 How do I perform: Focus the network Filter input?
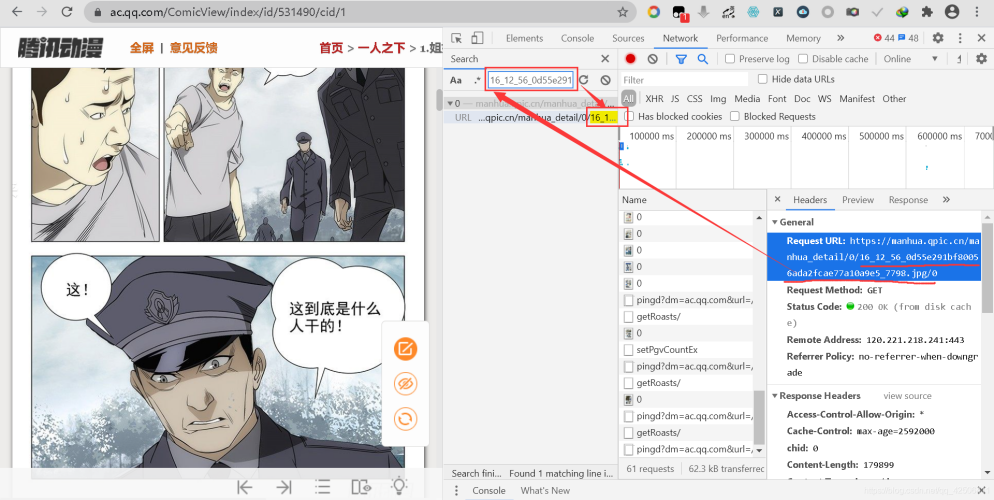click(684, 80)
